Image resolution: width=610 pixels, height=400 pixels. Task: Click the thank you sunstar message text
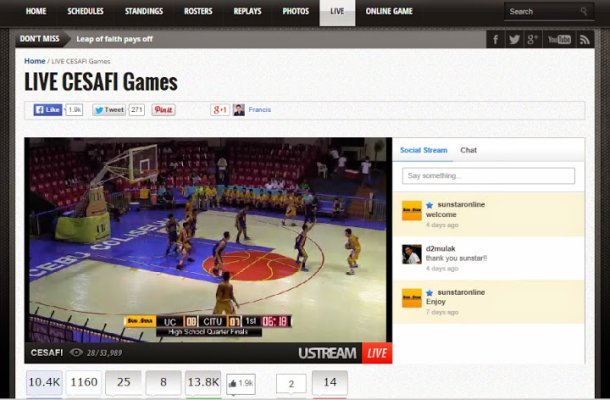[456, 258]
